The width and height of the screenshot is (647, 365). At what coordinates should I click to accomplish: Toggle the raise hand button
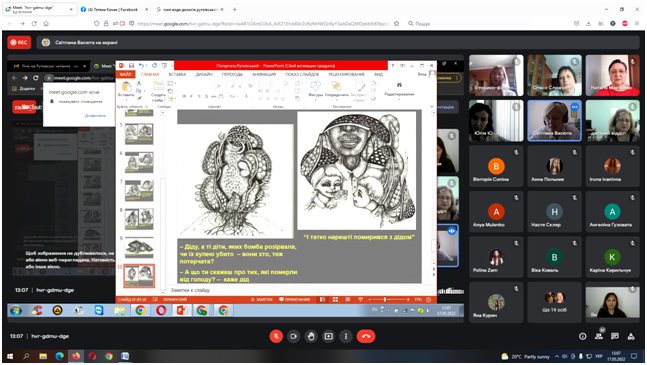tap(311, 336)
